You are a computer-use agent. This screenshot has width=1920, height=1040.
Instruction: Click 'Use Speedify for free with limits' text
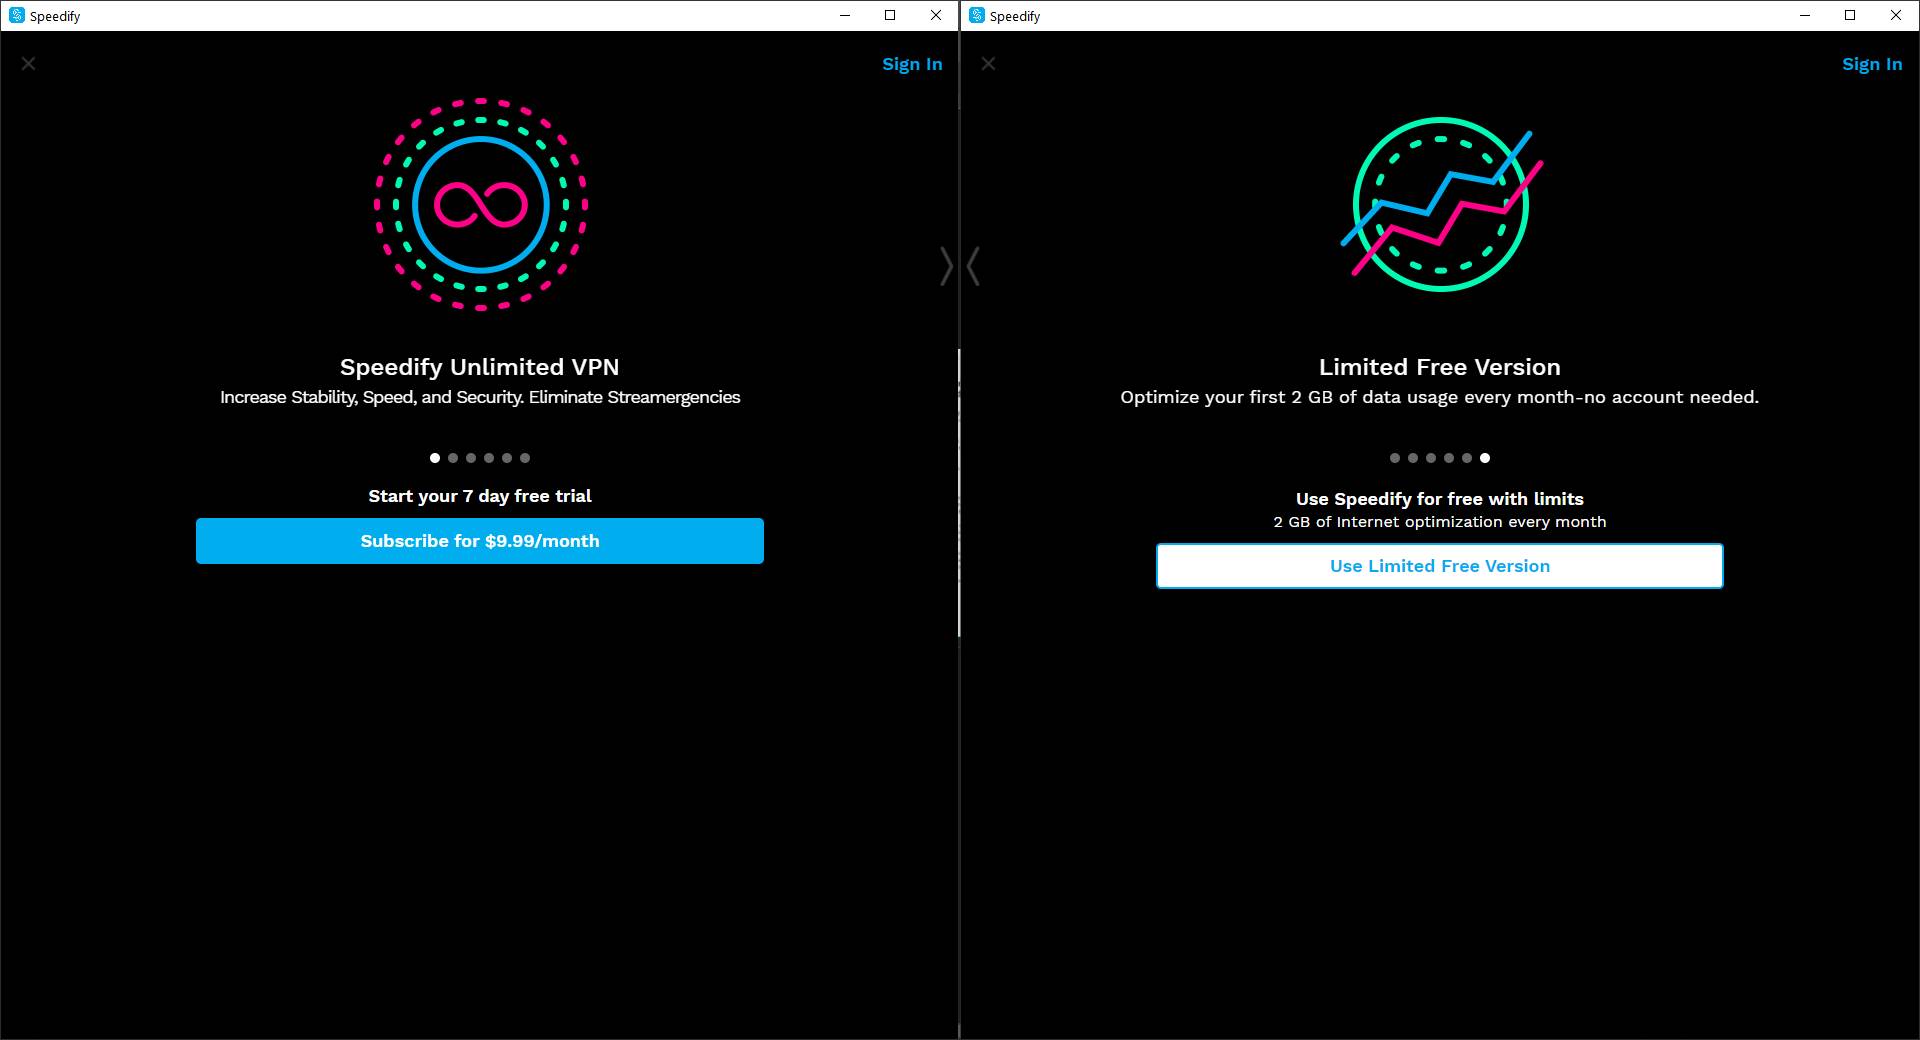[x=1440, y=499]
